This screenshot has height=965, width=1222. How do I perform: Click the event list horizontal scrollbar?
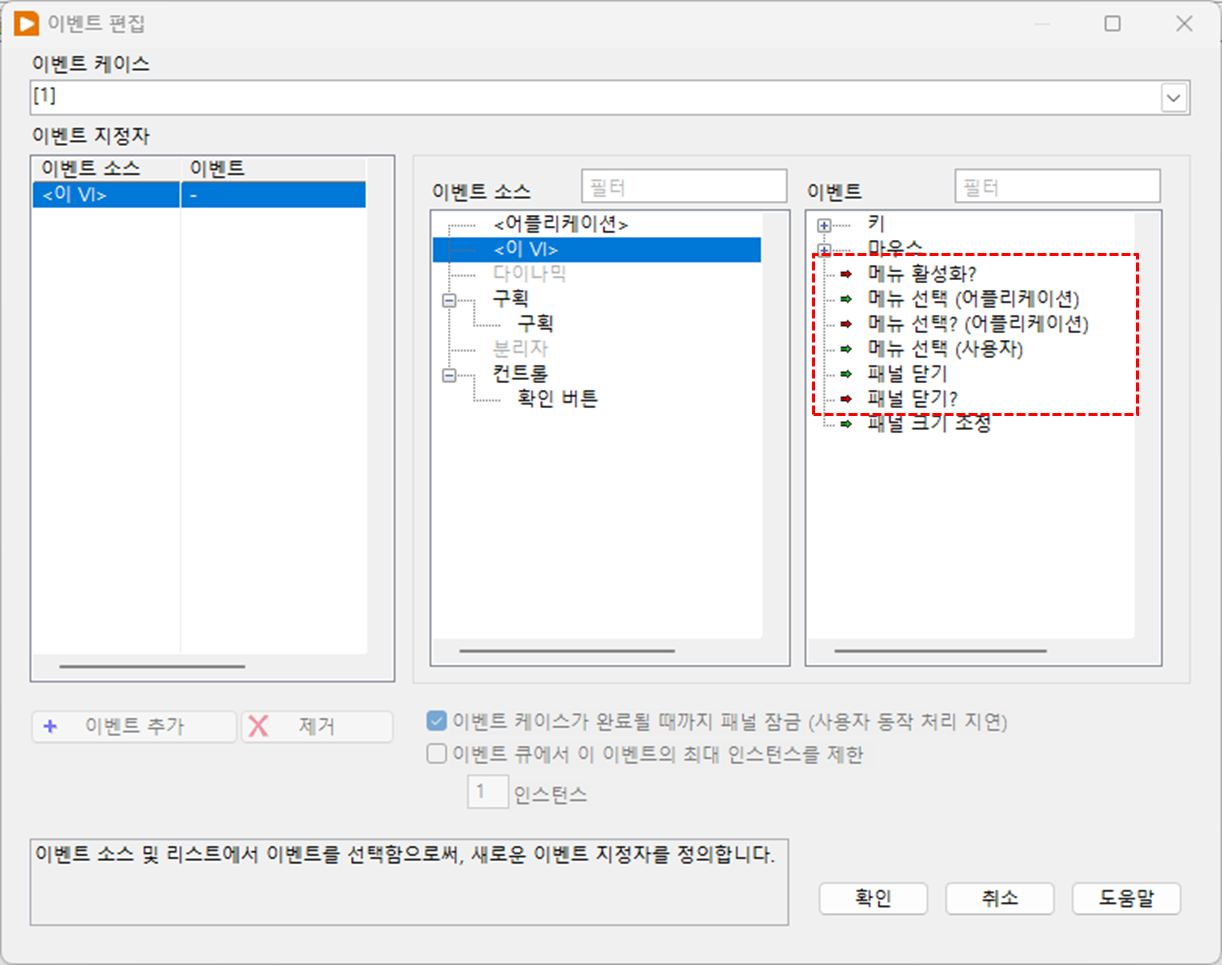click(940, 651)
